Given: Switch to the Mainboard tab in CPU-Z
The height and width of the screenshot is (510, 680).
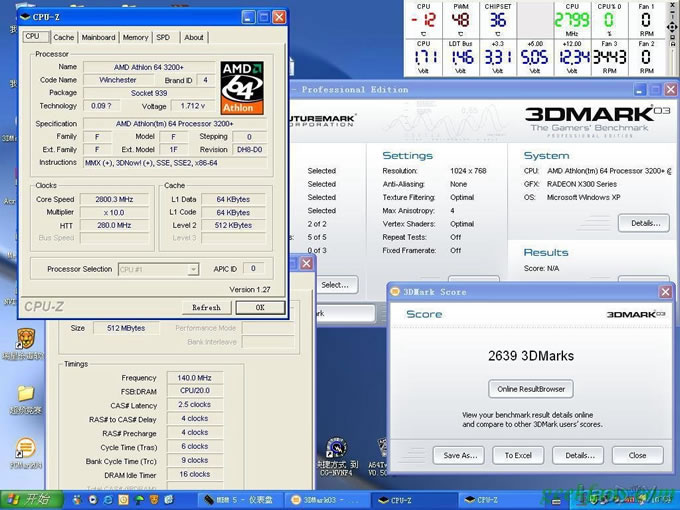Looking at the screenshot, I should (98, 37).
